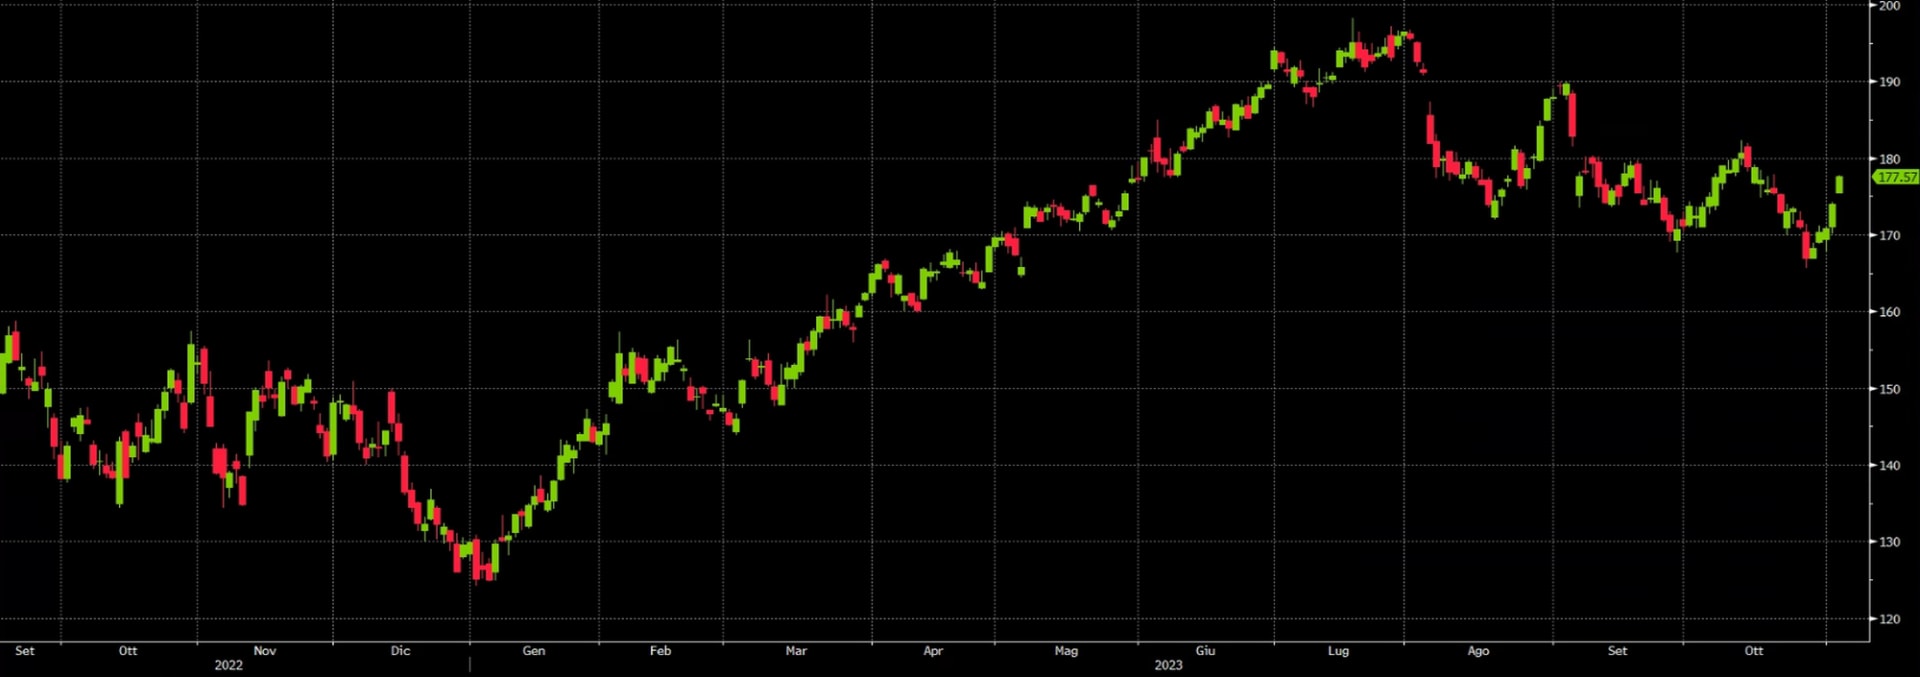
Task: Click the Mag month label
Action: point(1066,651)
